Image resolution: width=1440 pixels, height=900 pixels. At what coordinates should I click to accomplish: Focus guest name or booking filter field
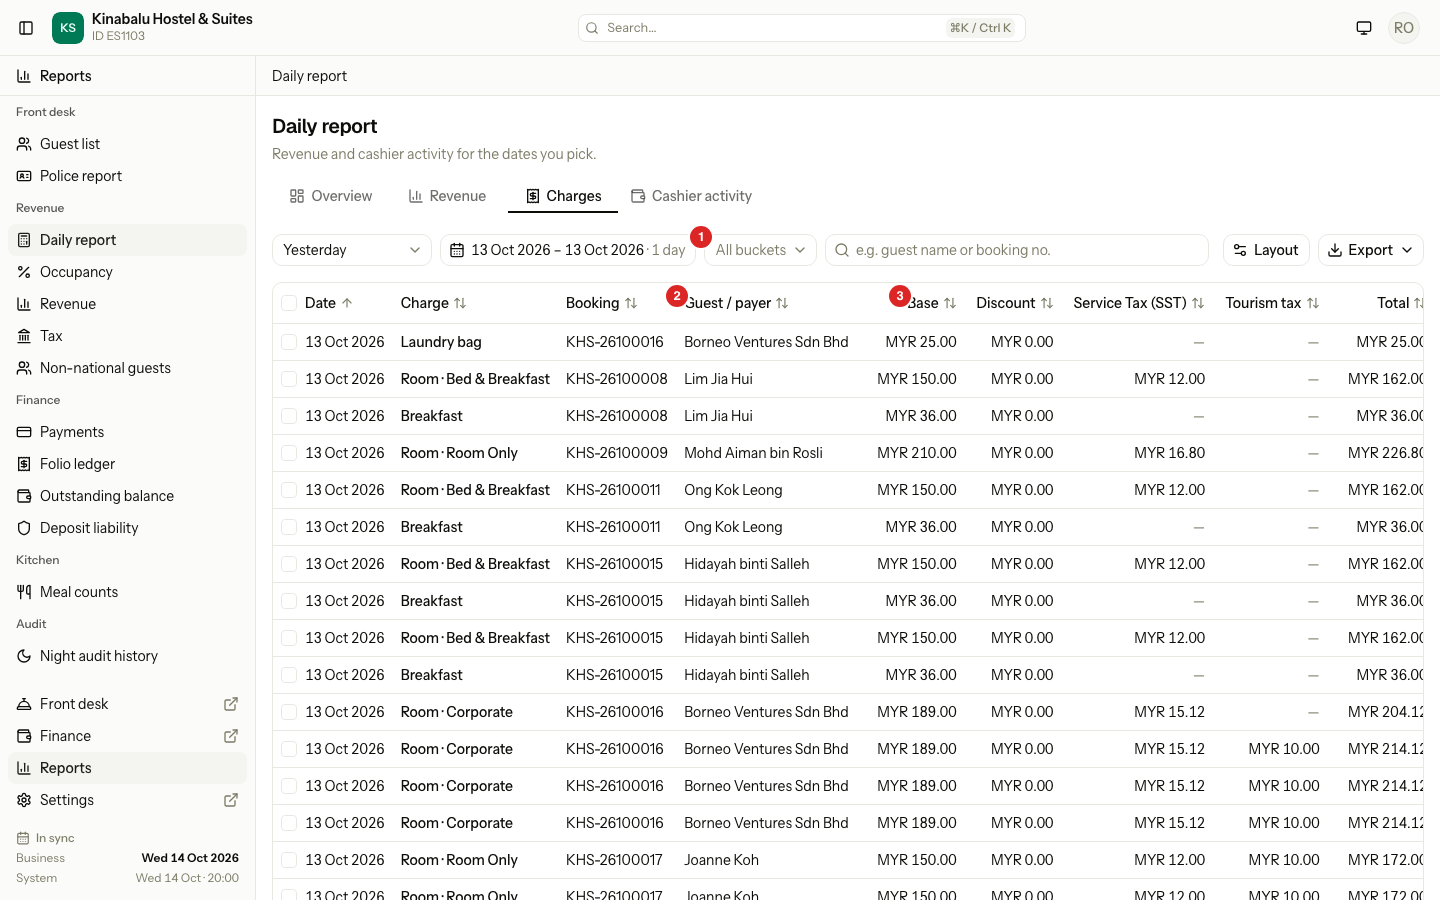click(x=1017, y=250)
